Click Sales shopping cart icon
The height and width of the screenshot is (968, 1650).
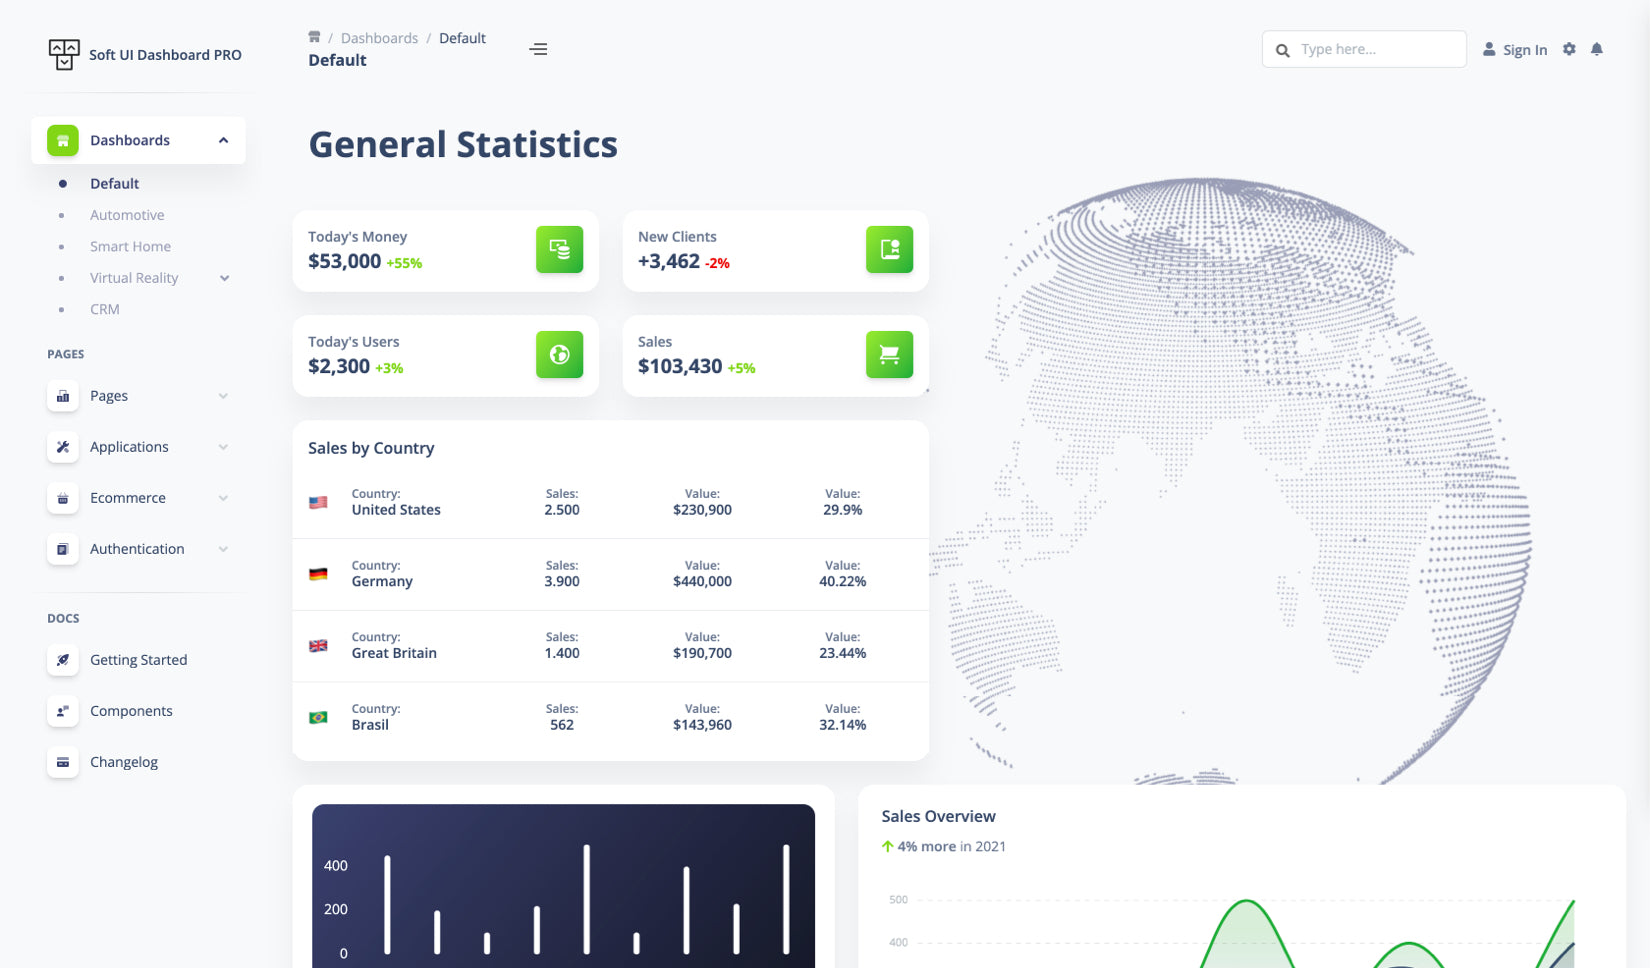pyautogui.click(x=890, y=355)
